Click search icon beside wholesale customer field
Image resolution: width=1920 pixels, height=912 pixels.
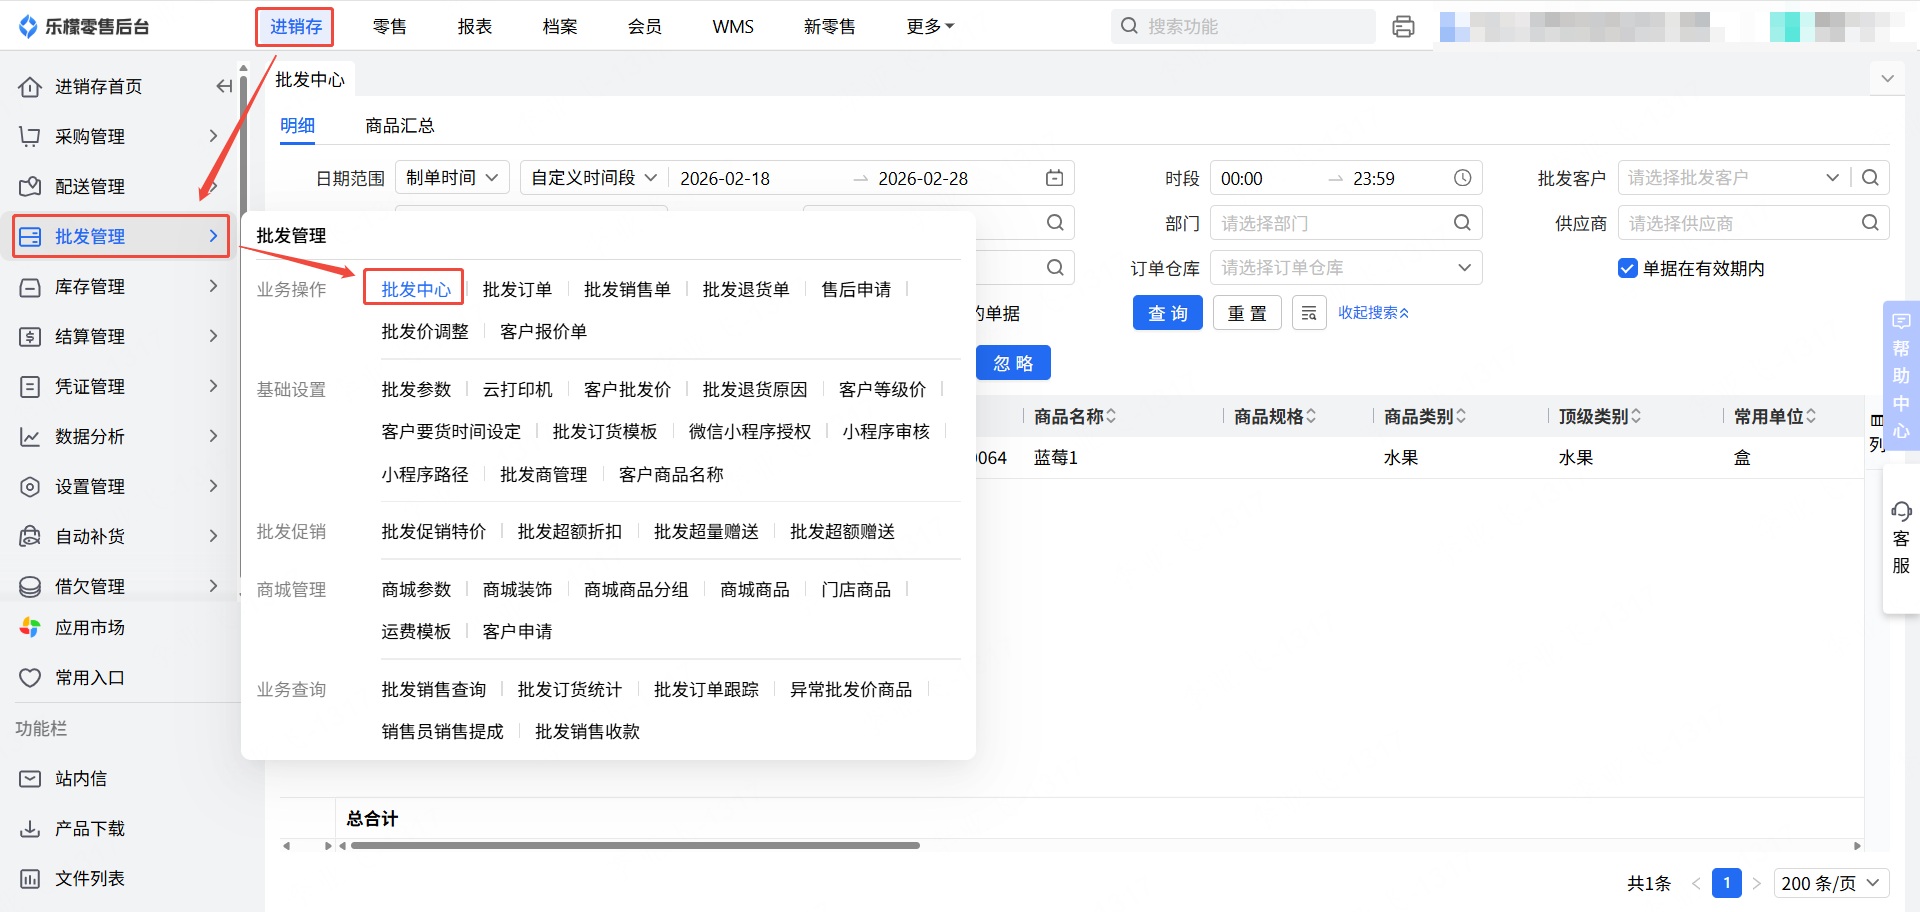point(1870,178)
